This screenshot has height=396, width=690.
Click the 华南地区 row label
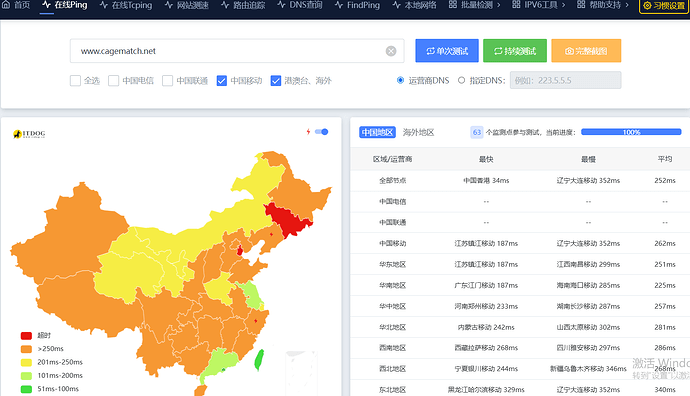[x=393, y=285]
